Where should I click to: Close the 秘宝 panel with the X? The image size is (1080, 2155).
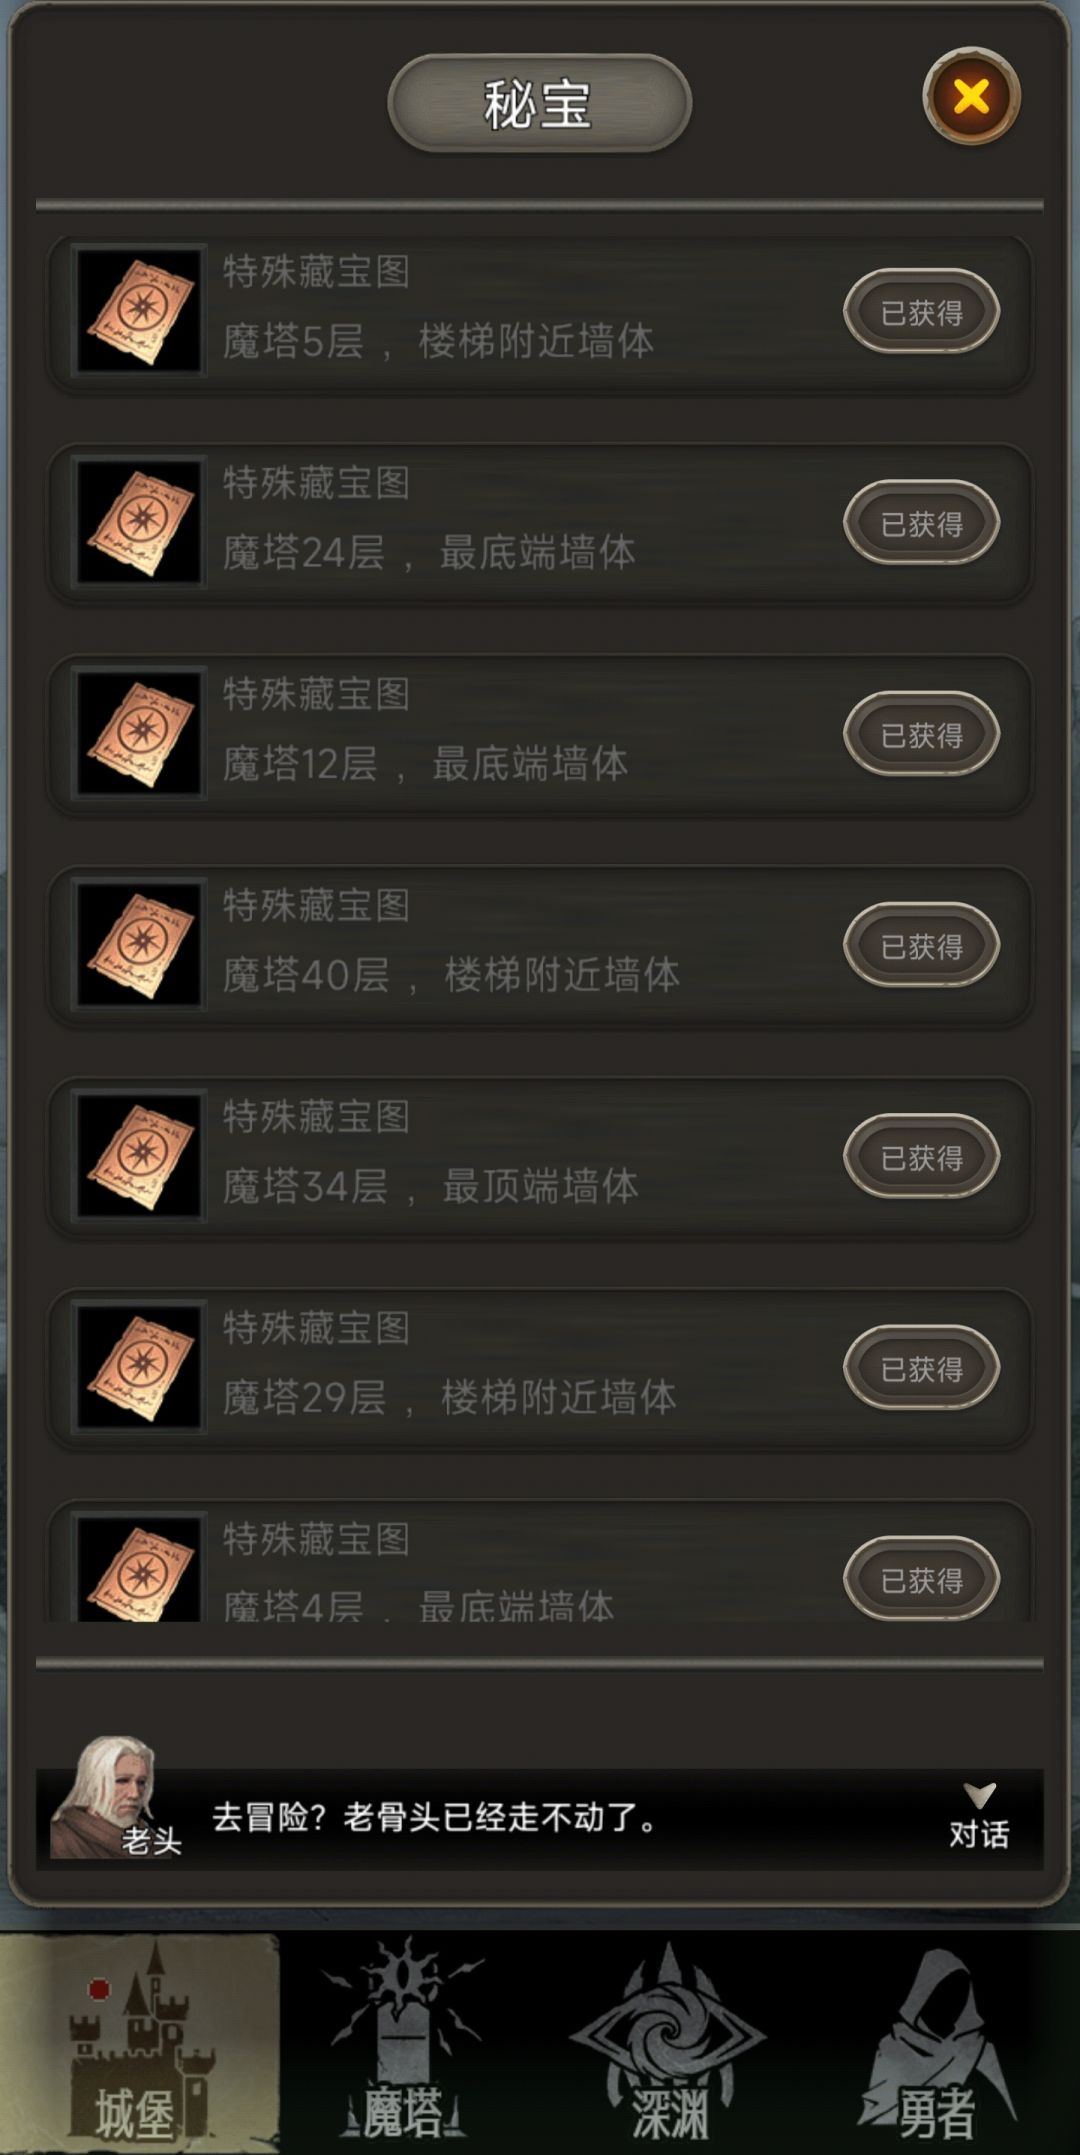971,97
